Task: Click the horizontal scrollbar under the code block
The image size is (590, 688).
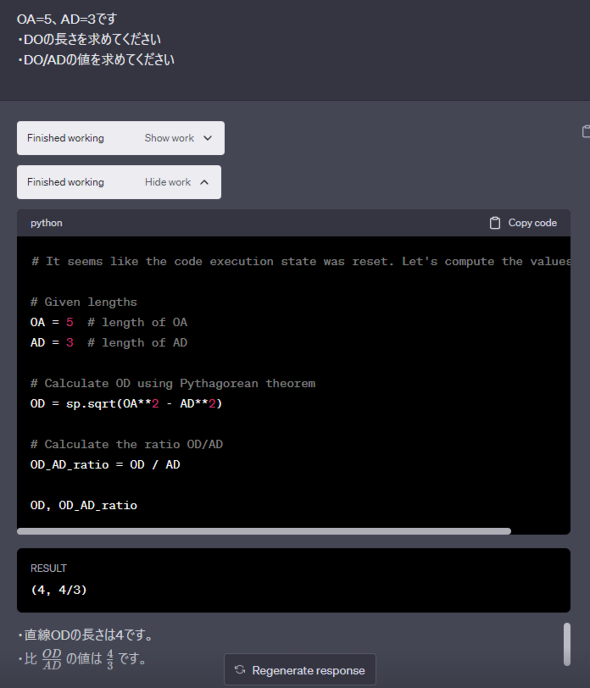Action: pos(264,531)
